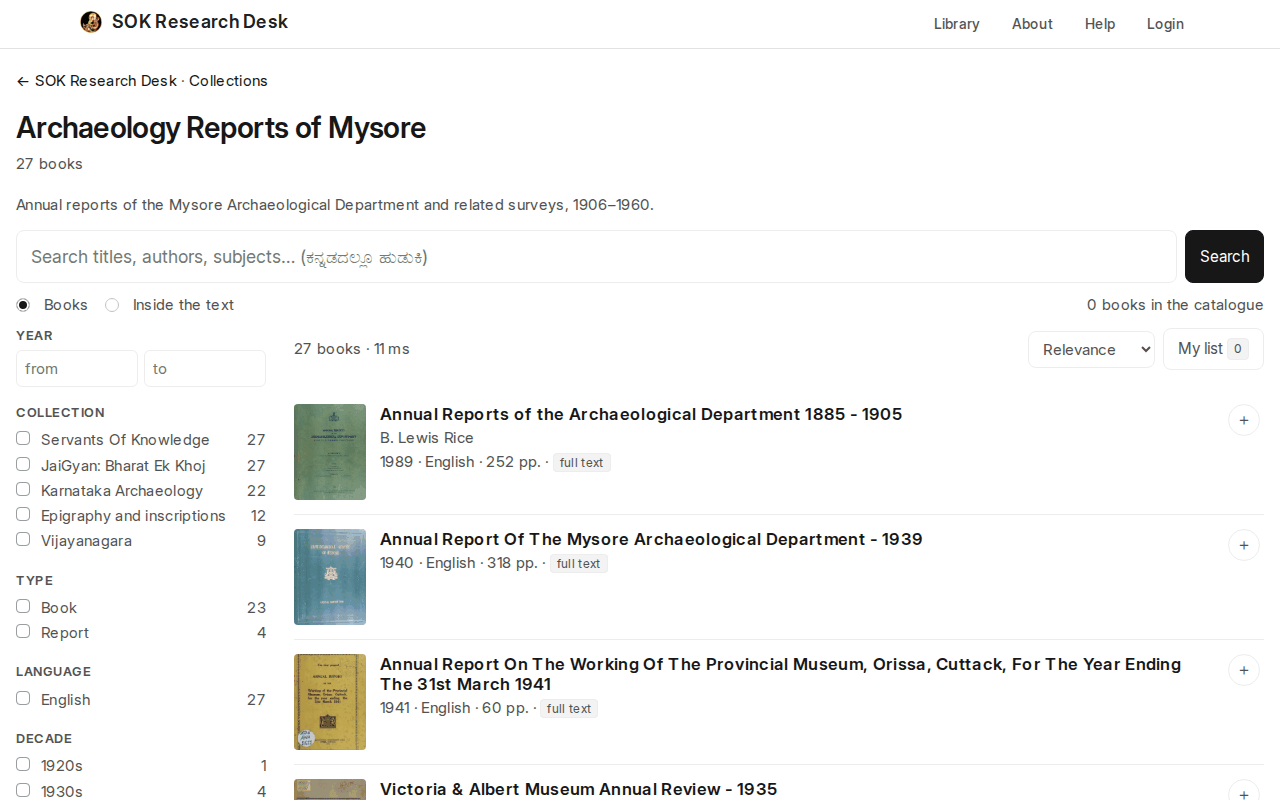The width and height of the screenshot is (1280, 800).
Task: Click the SOK Research Desk logo icon
Action: (x=91, y=22)
